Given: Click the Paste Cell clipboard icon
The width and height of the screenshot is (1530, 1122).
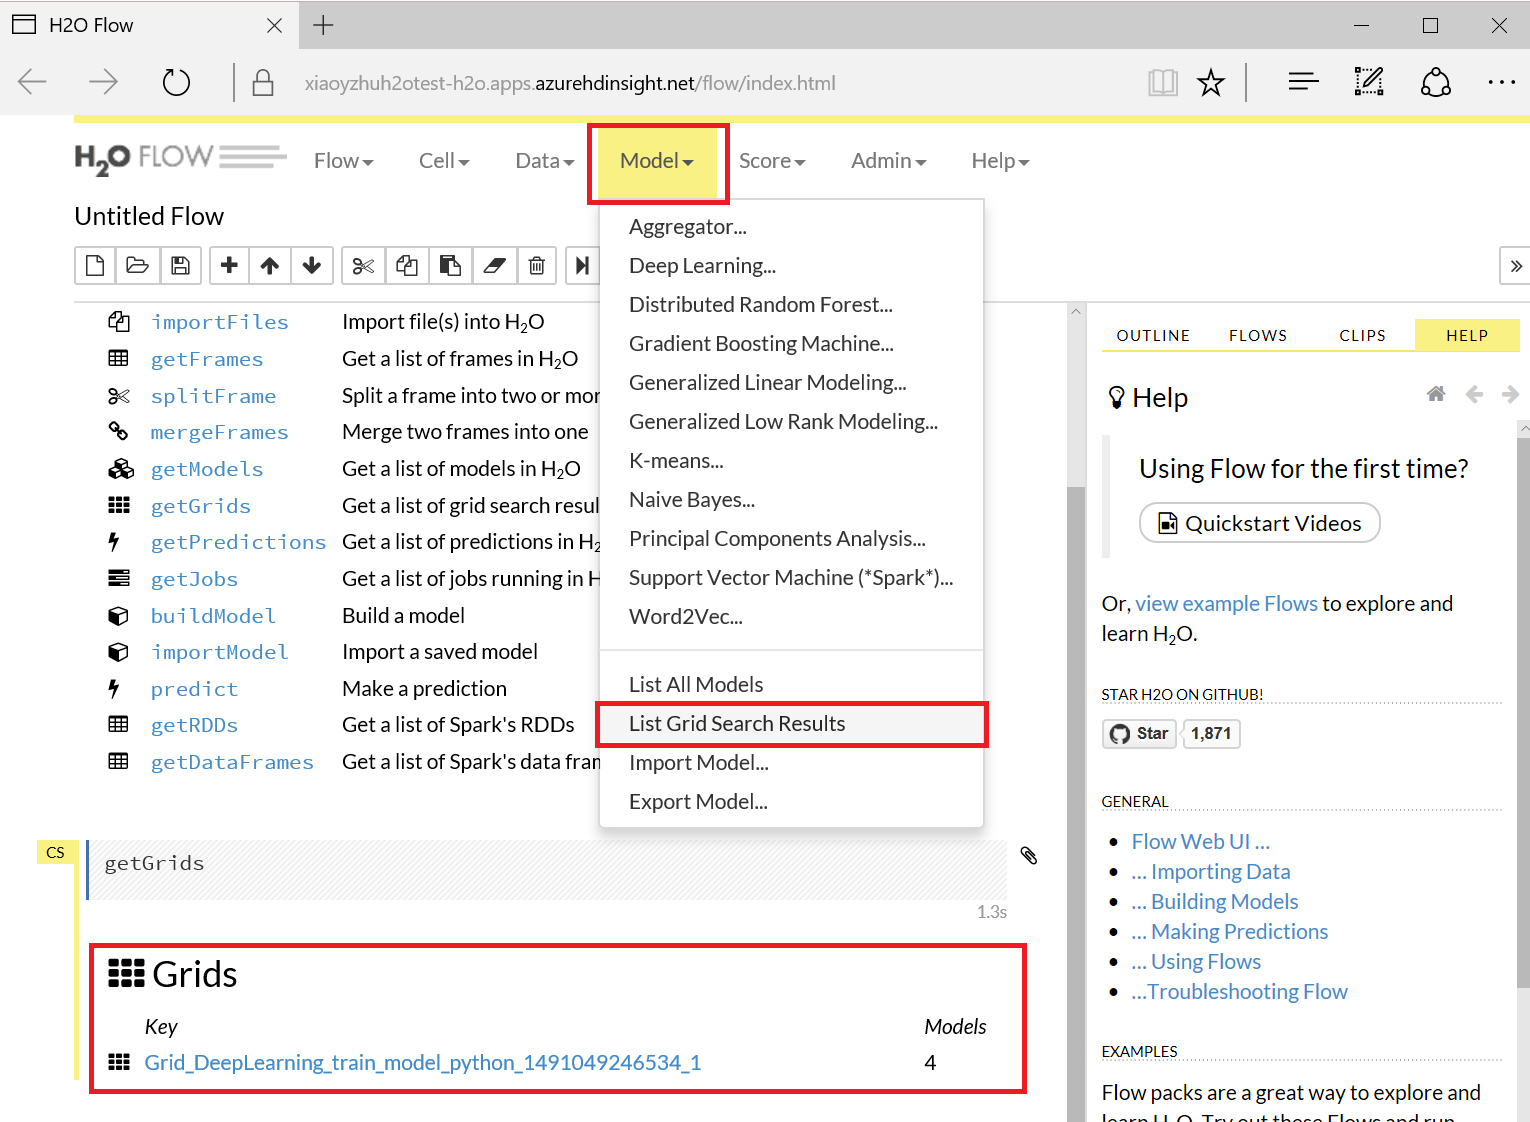Looking at the screenshot, I should pos(450,265).
